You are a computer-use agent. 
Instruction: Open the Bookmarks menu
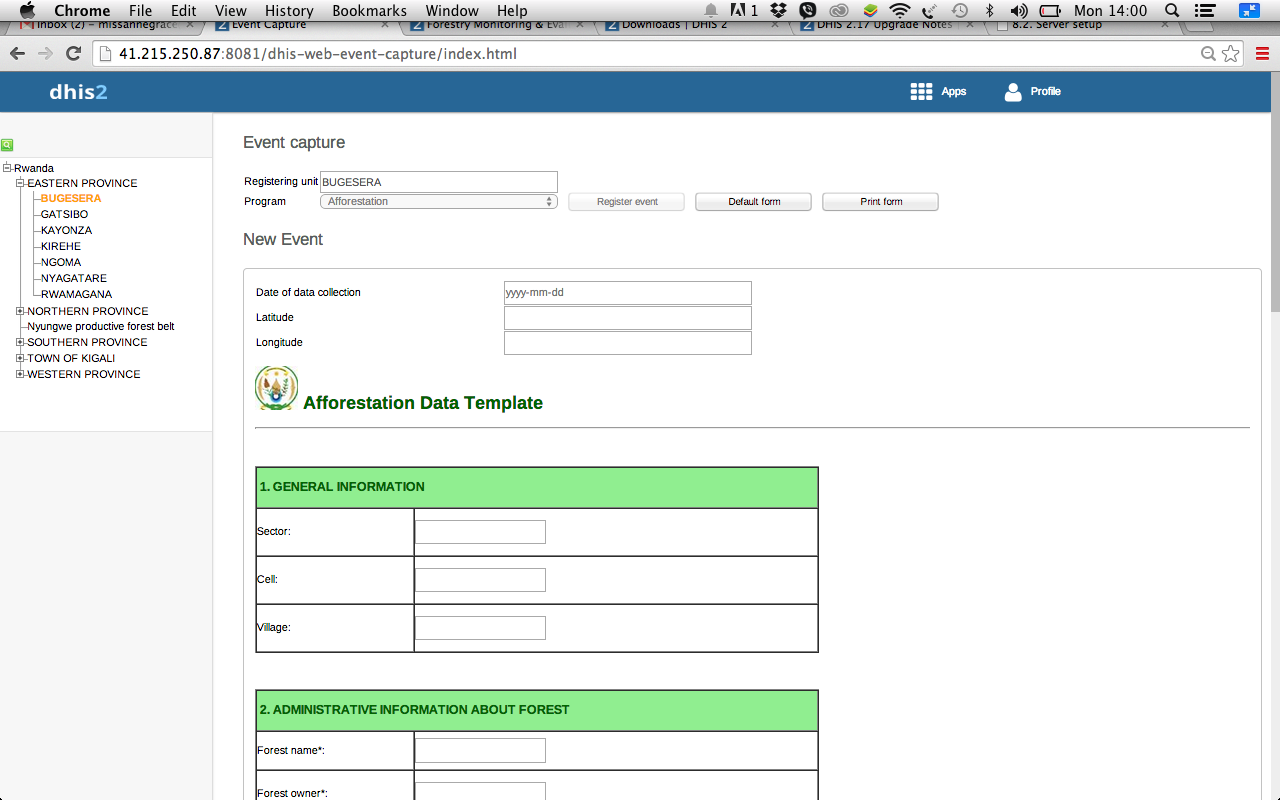[x=369, y=11]
